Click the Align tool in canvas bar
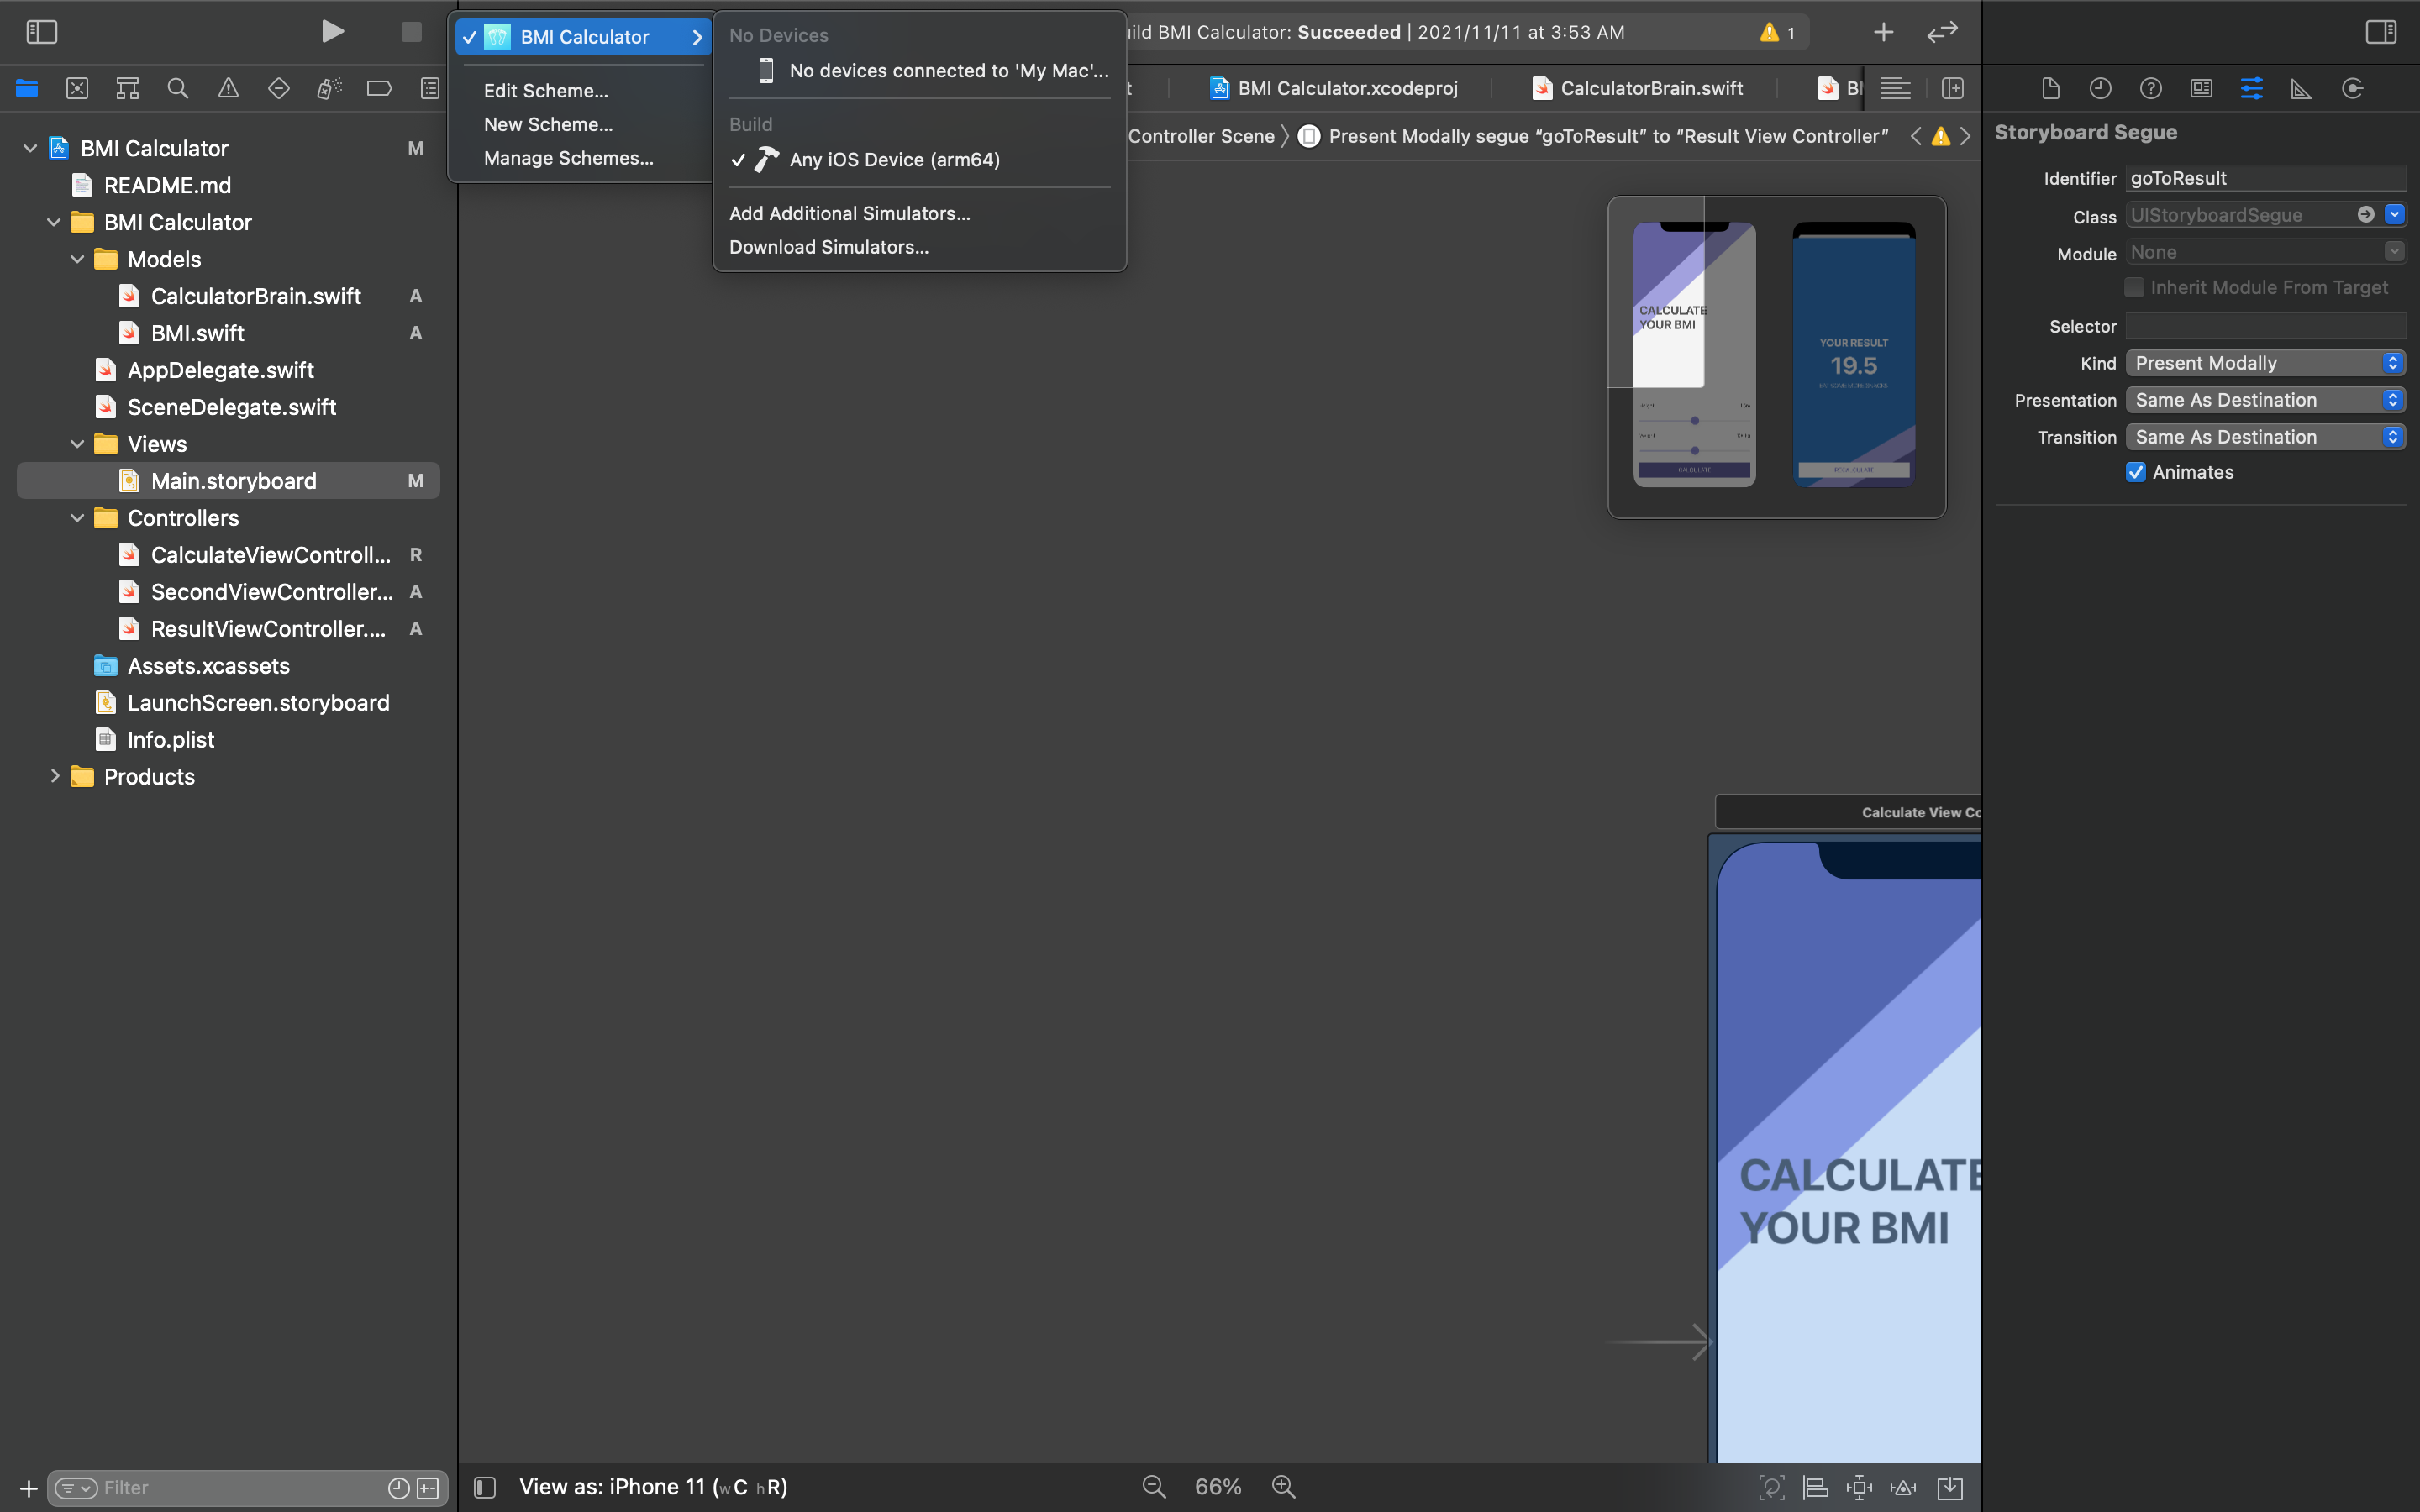This screenshot has width=2420, height=1512. [x=1815, y=1487]
